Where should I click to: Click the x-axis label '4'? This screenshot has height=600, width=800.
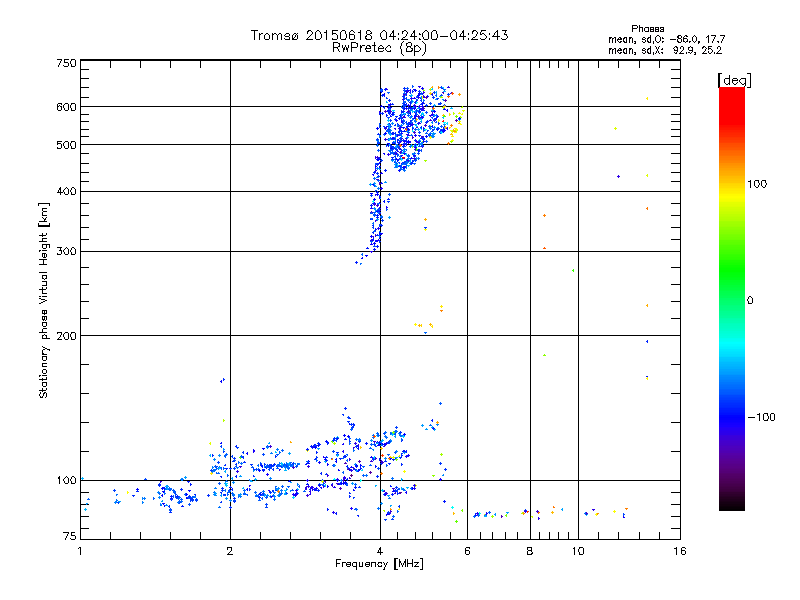[380, 551]
